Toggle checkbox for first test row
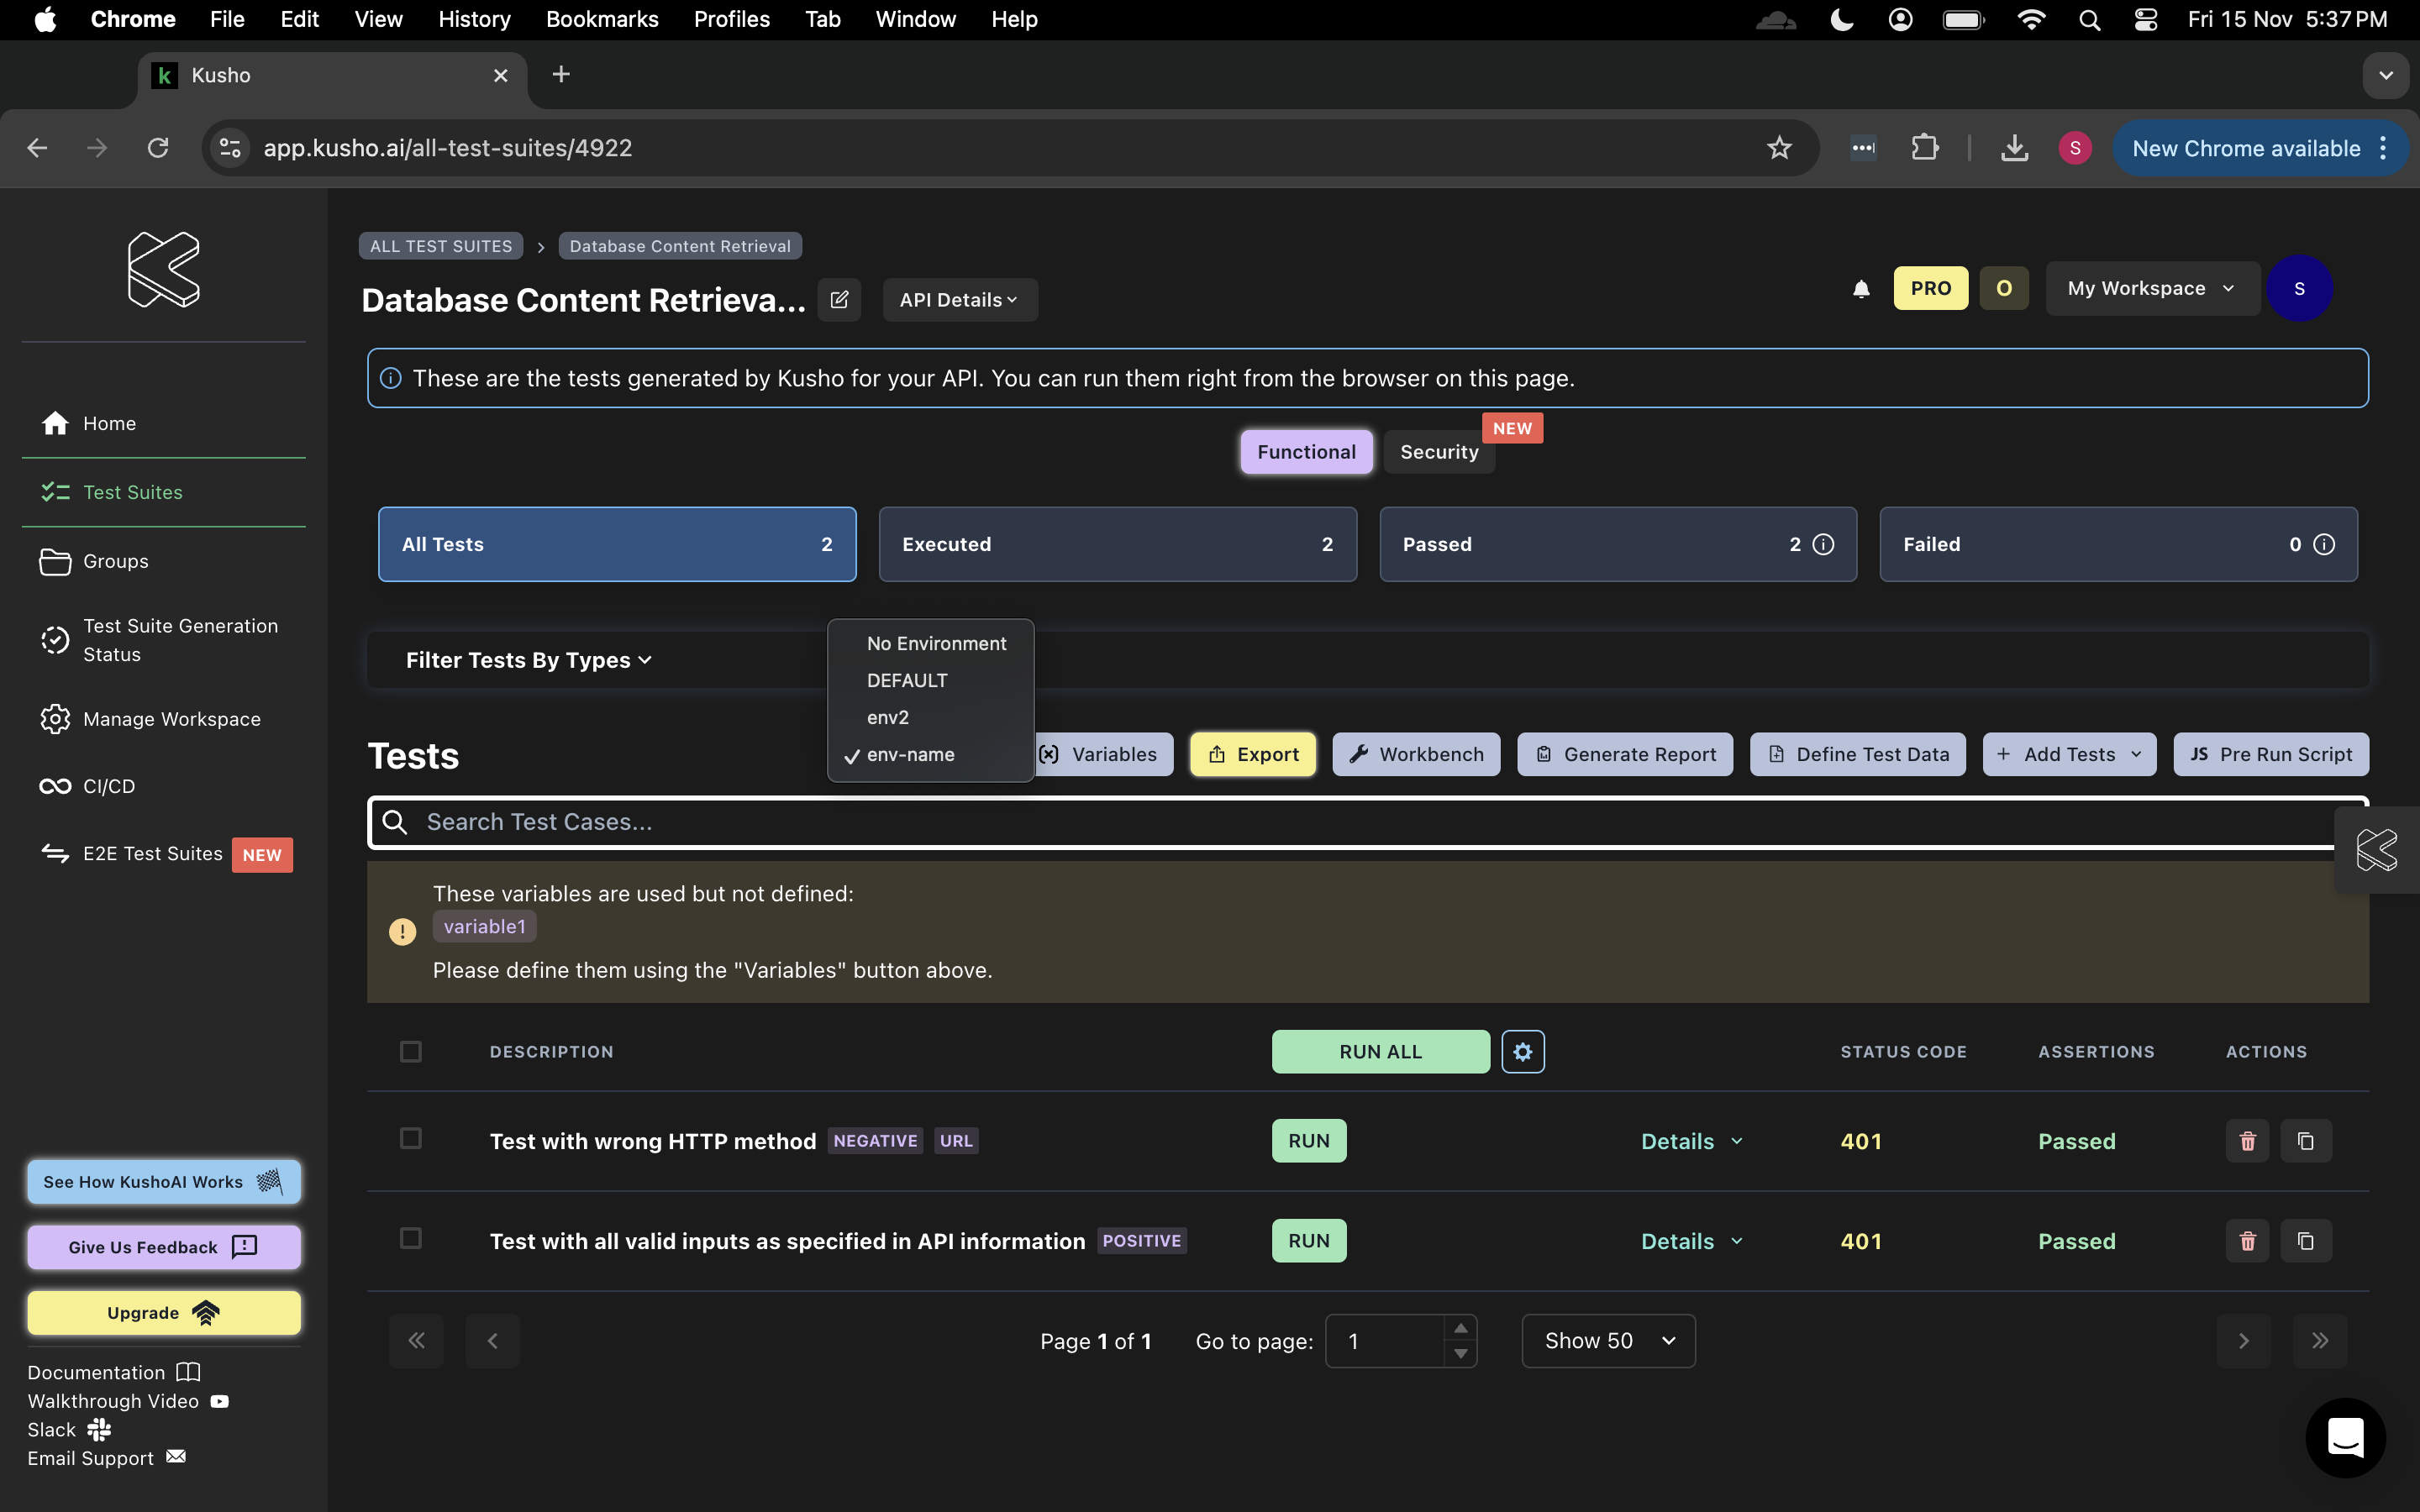This screenshot has height=1512, width=2420. pos(411,1139)
